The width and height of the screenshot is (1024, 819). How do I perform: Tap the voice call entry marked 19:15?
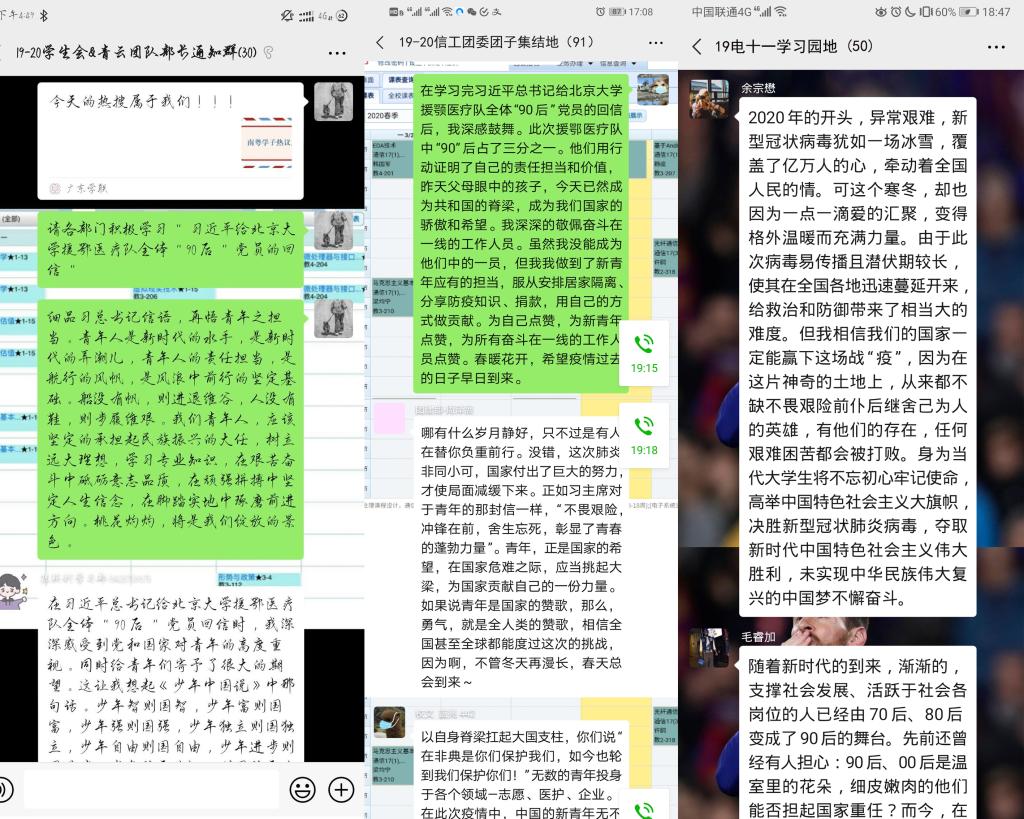[x=644, y=353]
